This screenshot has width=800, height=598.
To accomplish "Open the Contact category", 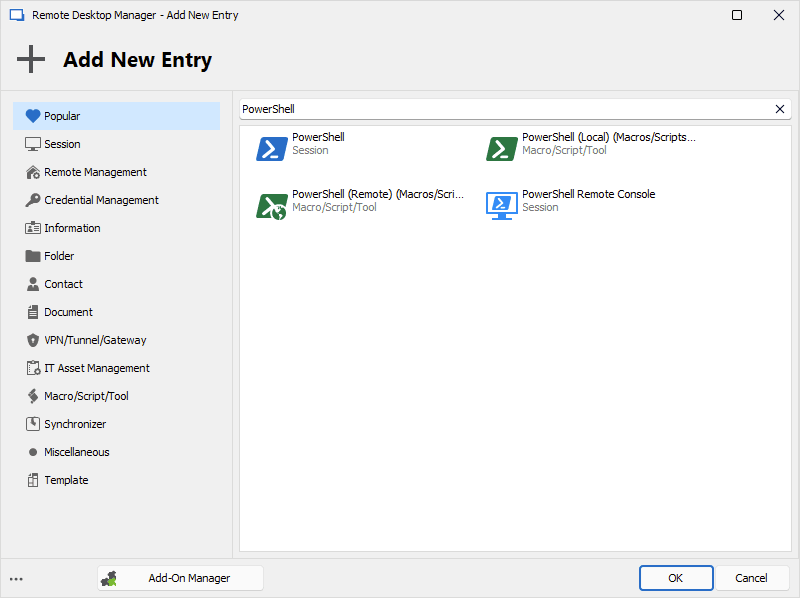I will pyautogui.click(x=63, y=284).
